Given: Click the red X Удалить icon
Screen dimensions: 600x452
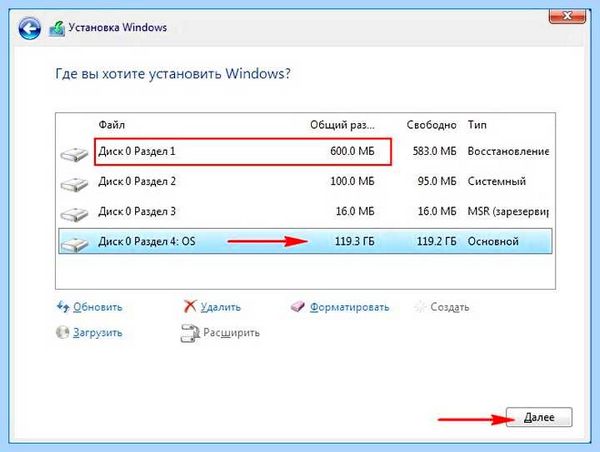Looking at the screenshot, I should pyautogui.click(x=190, y=306).
